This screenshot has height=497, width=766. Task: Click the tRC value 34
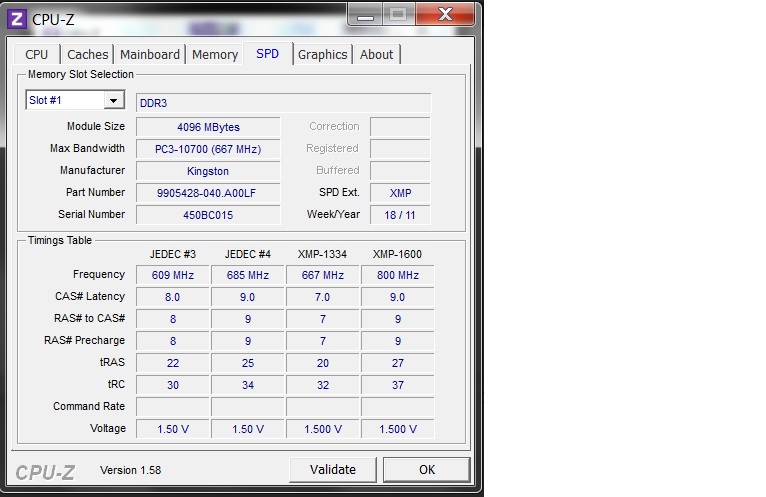coord(248,385)
